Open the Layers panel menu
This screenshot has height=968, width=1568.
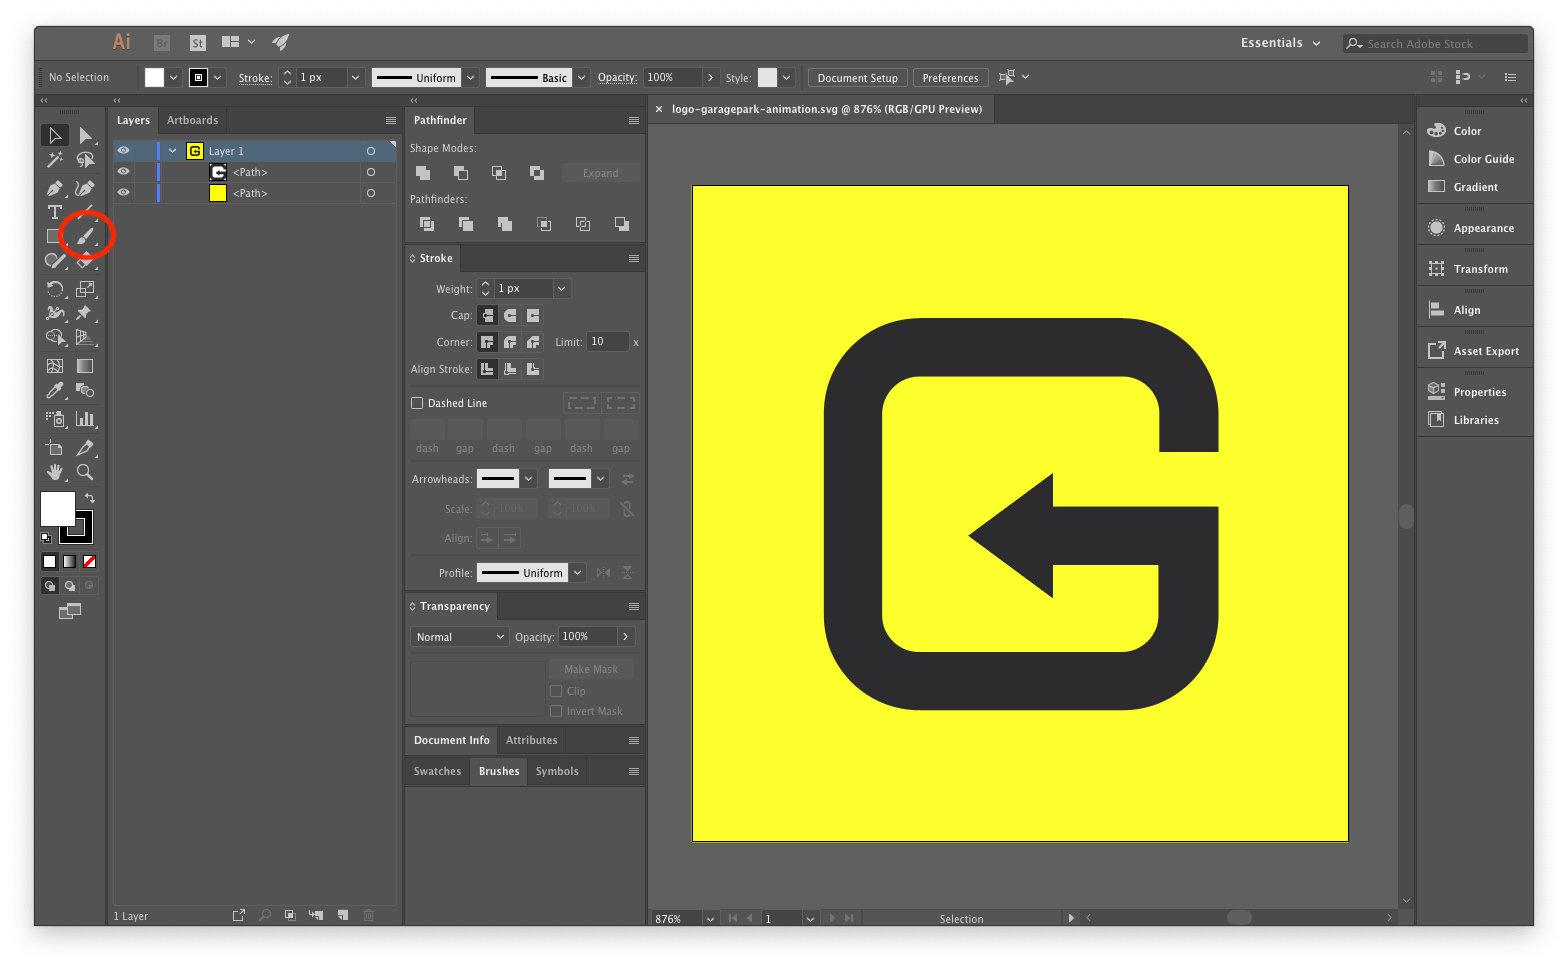pyautogui.click(x=391, y=120)
